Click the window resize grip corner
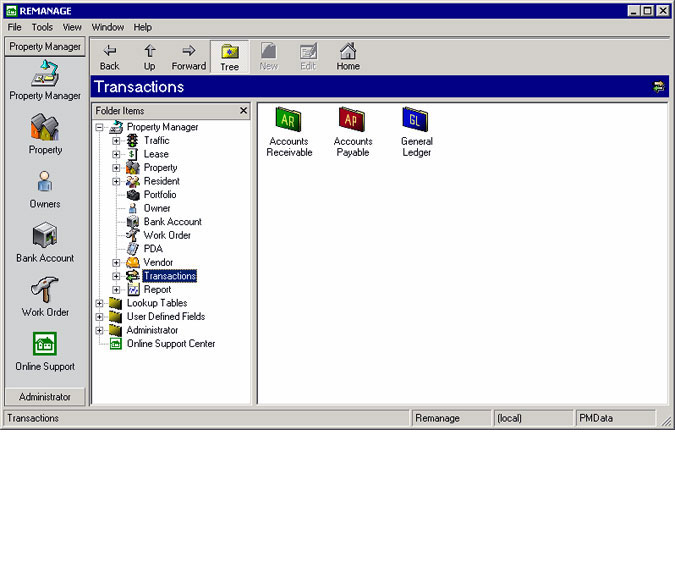The image size is (675, 576). (x=666, y=422)
